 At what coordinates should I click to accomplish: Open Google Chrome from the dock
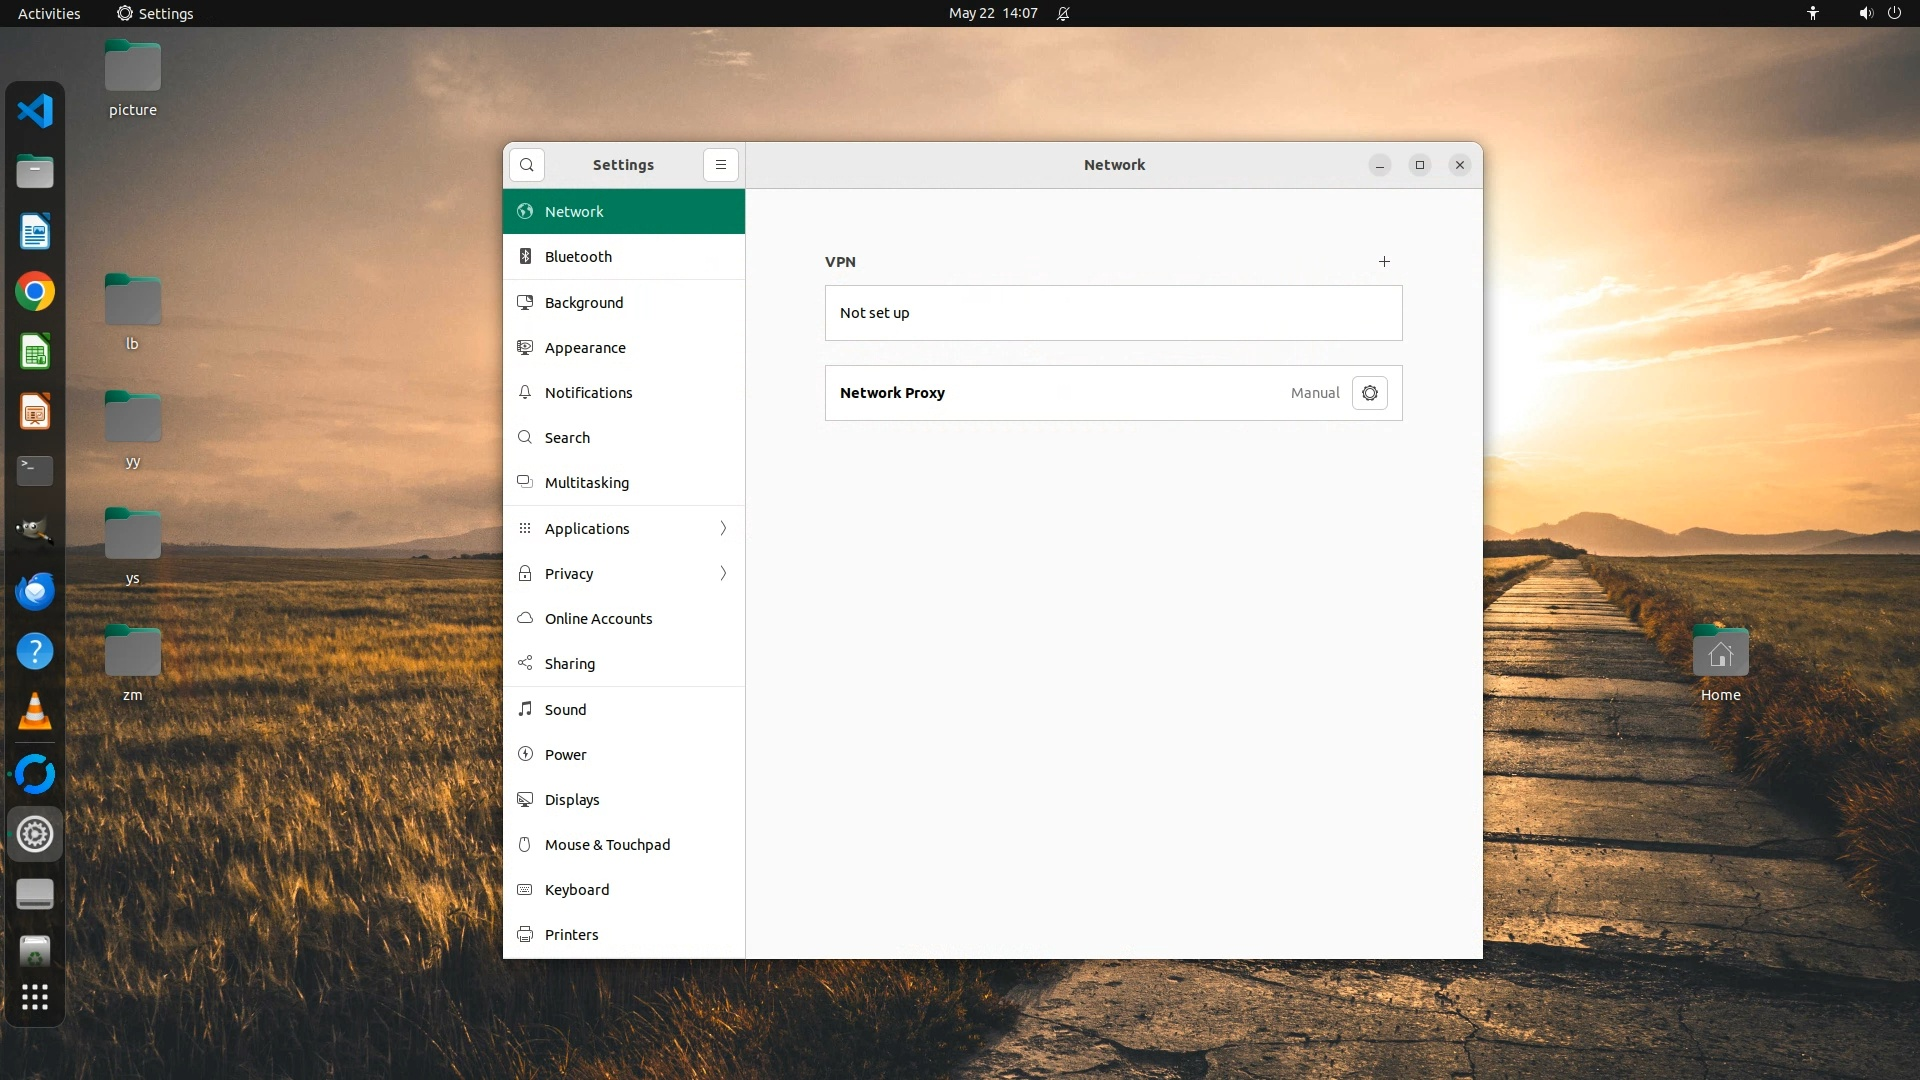tap(35, 292)
